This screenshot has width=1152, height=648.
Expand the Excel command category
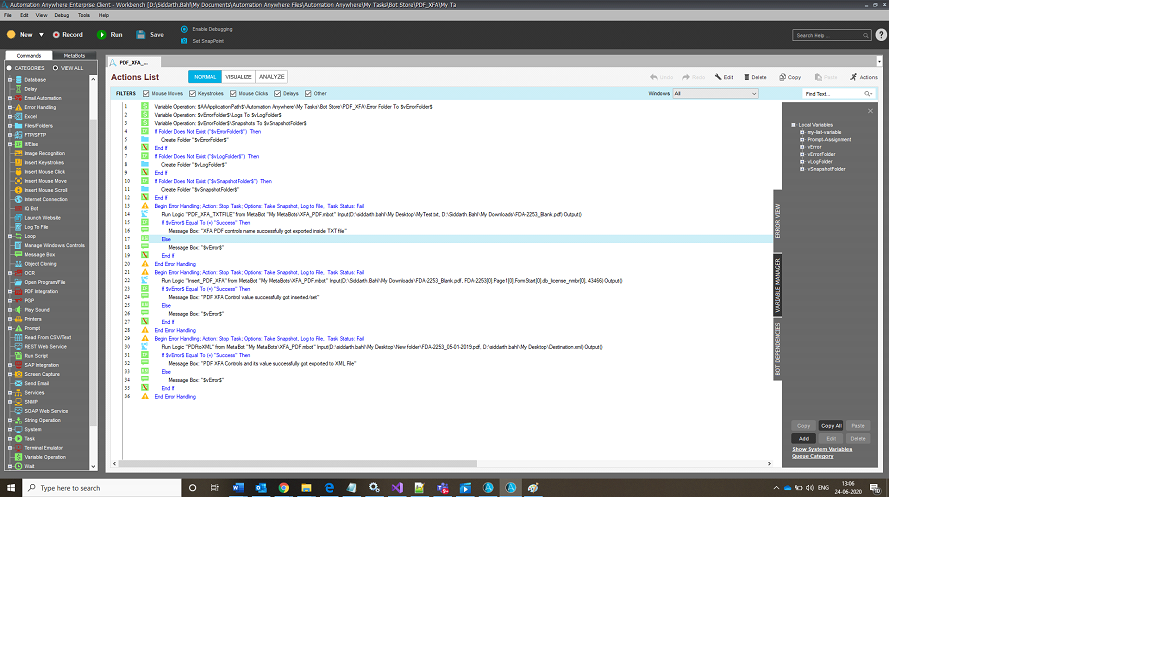pos(10,116)
